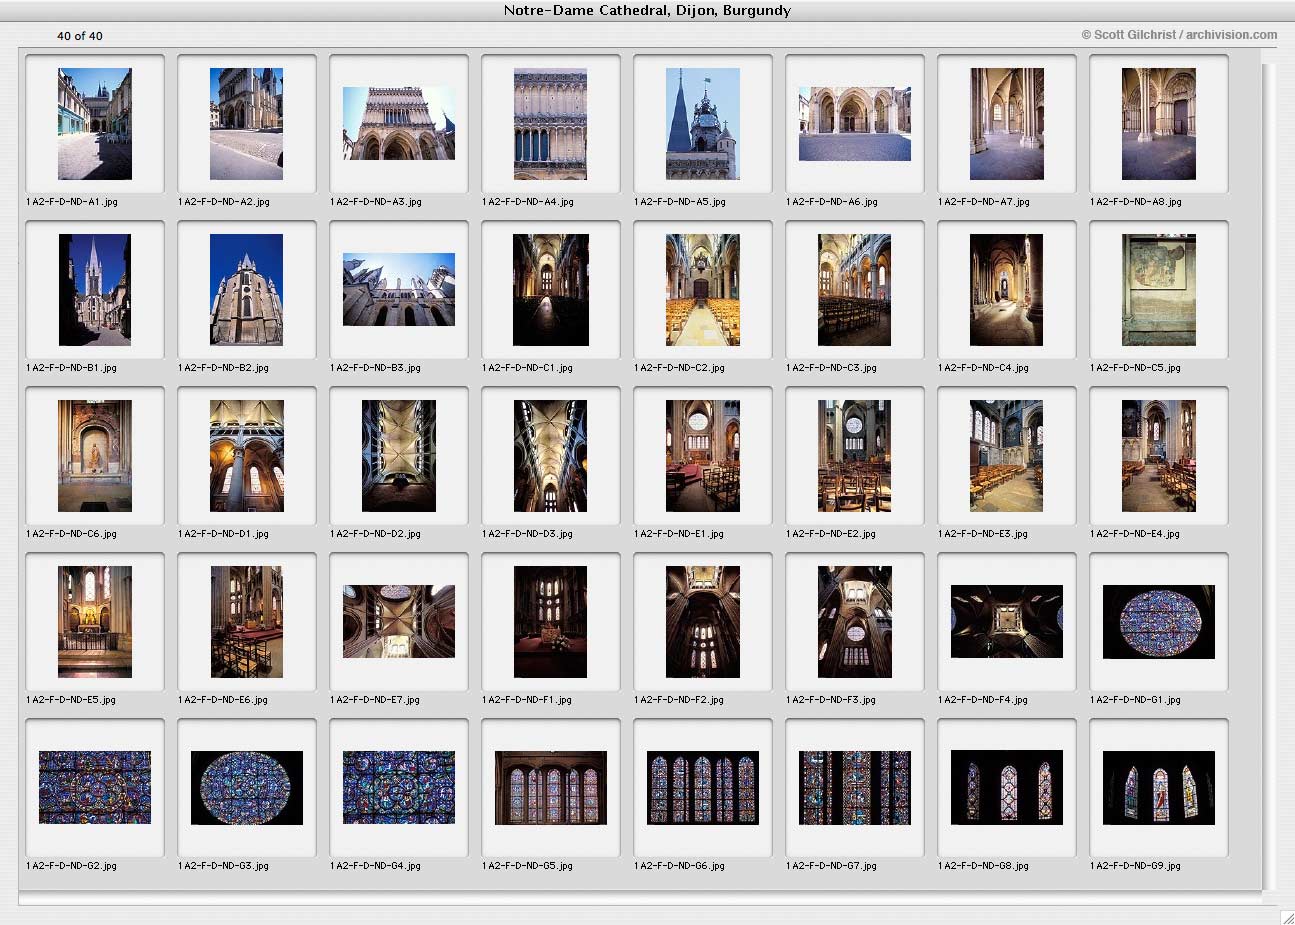Open niche statue thumbnail 1A2-F-D-ND-C6.jpg
The height and width of the screenshot is (925, 1295).
click(x=95, y=456)
